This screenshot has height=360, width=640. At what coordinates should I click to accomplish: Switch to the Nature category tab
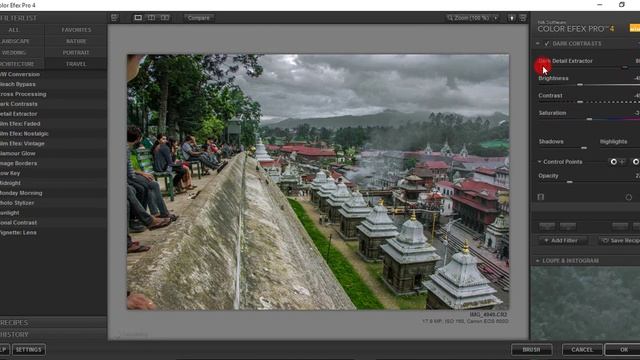pos(76,41)
